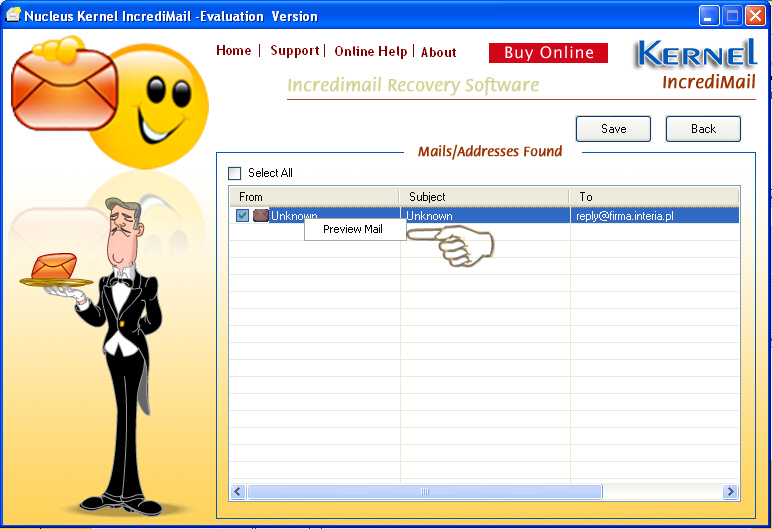Viewport: 772px width, 529px height.
Task: Sort by the To column header
Action: (654, 197)
